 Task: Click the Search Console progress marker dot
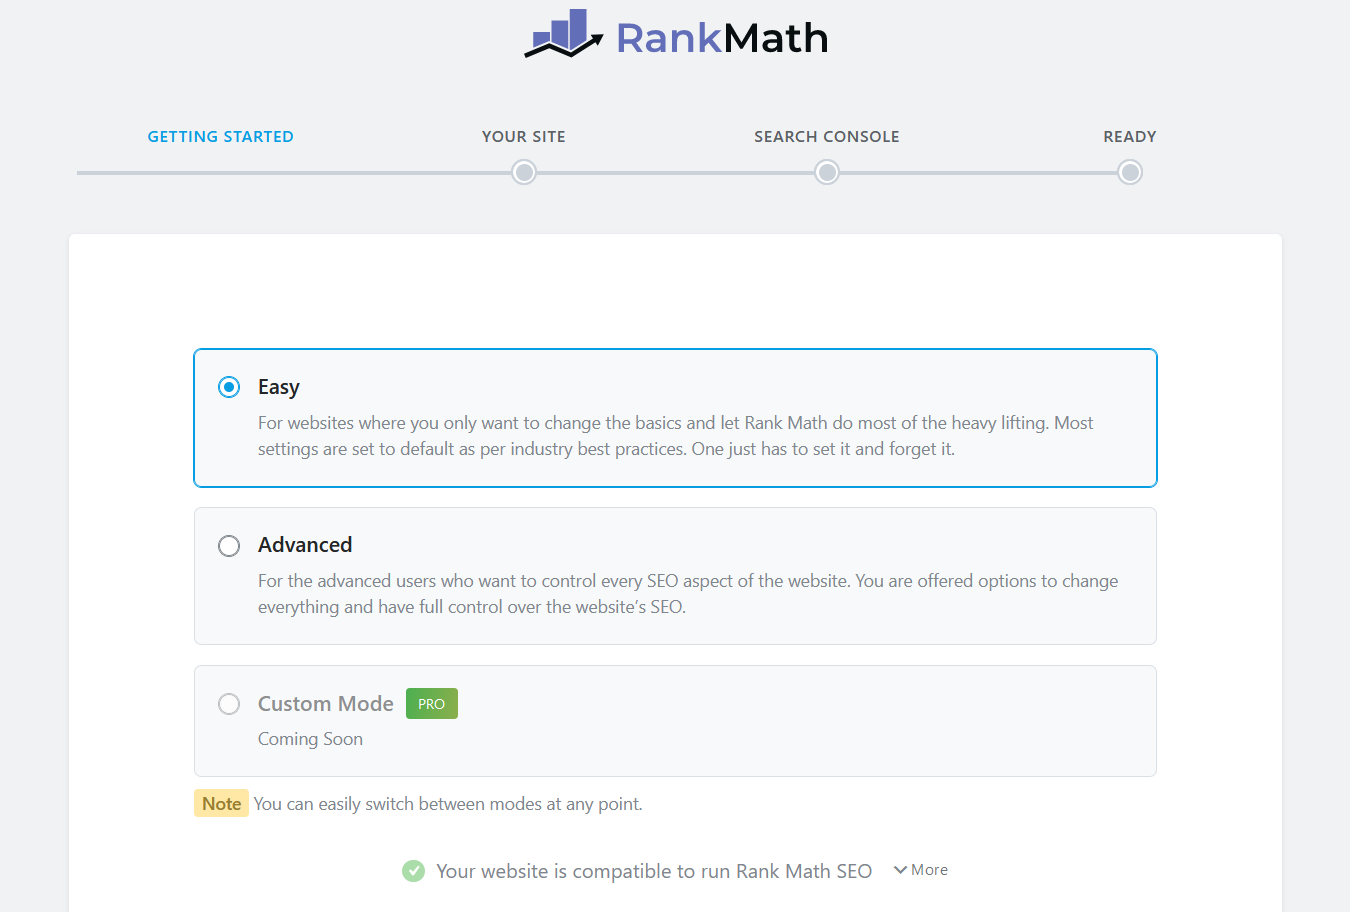(827, 173)
